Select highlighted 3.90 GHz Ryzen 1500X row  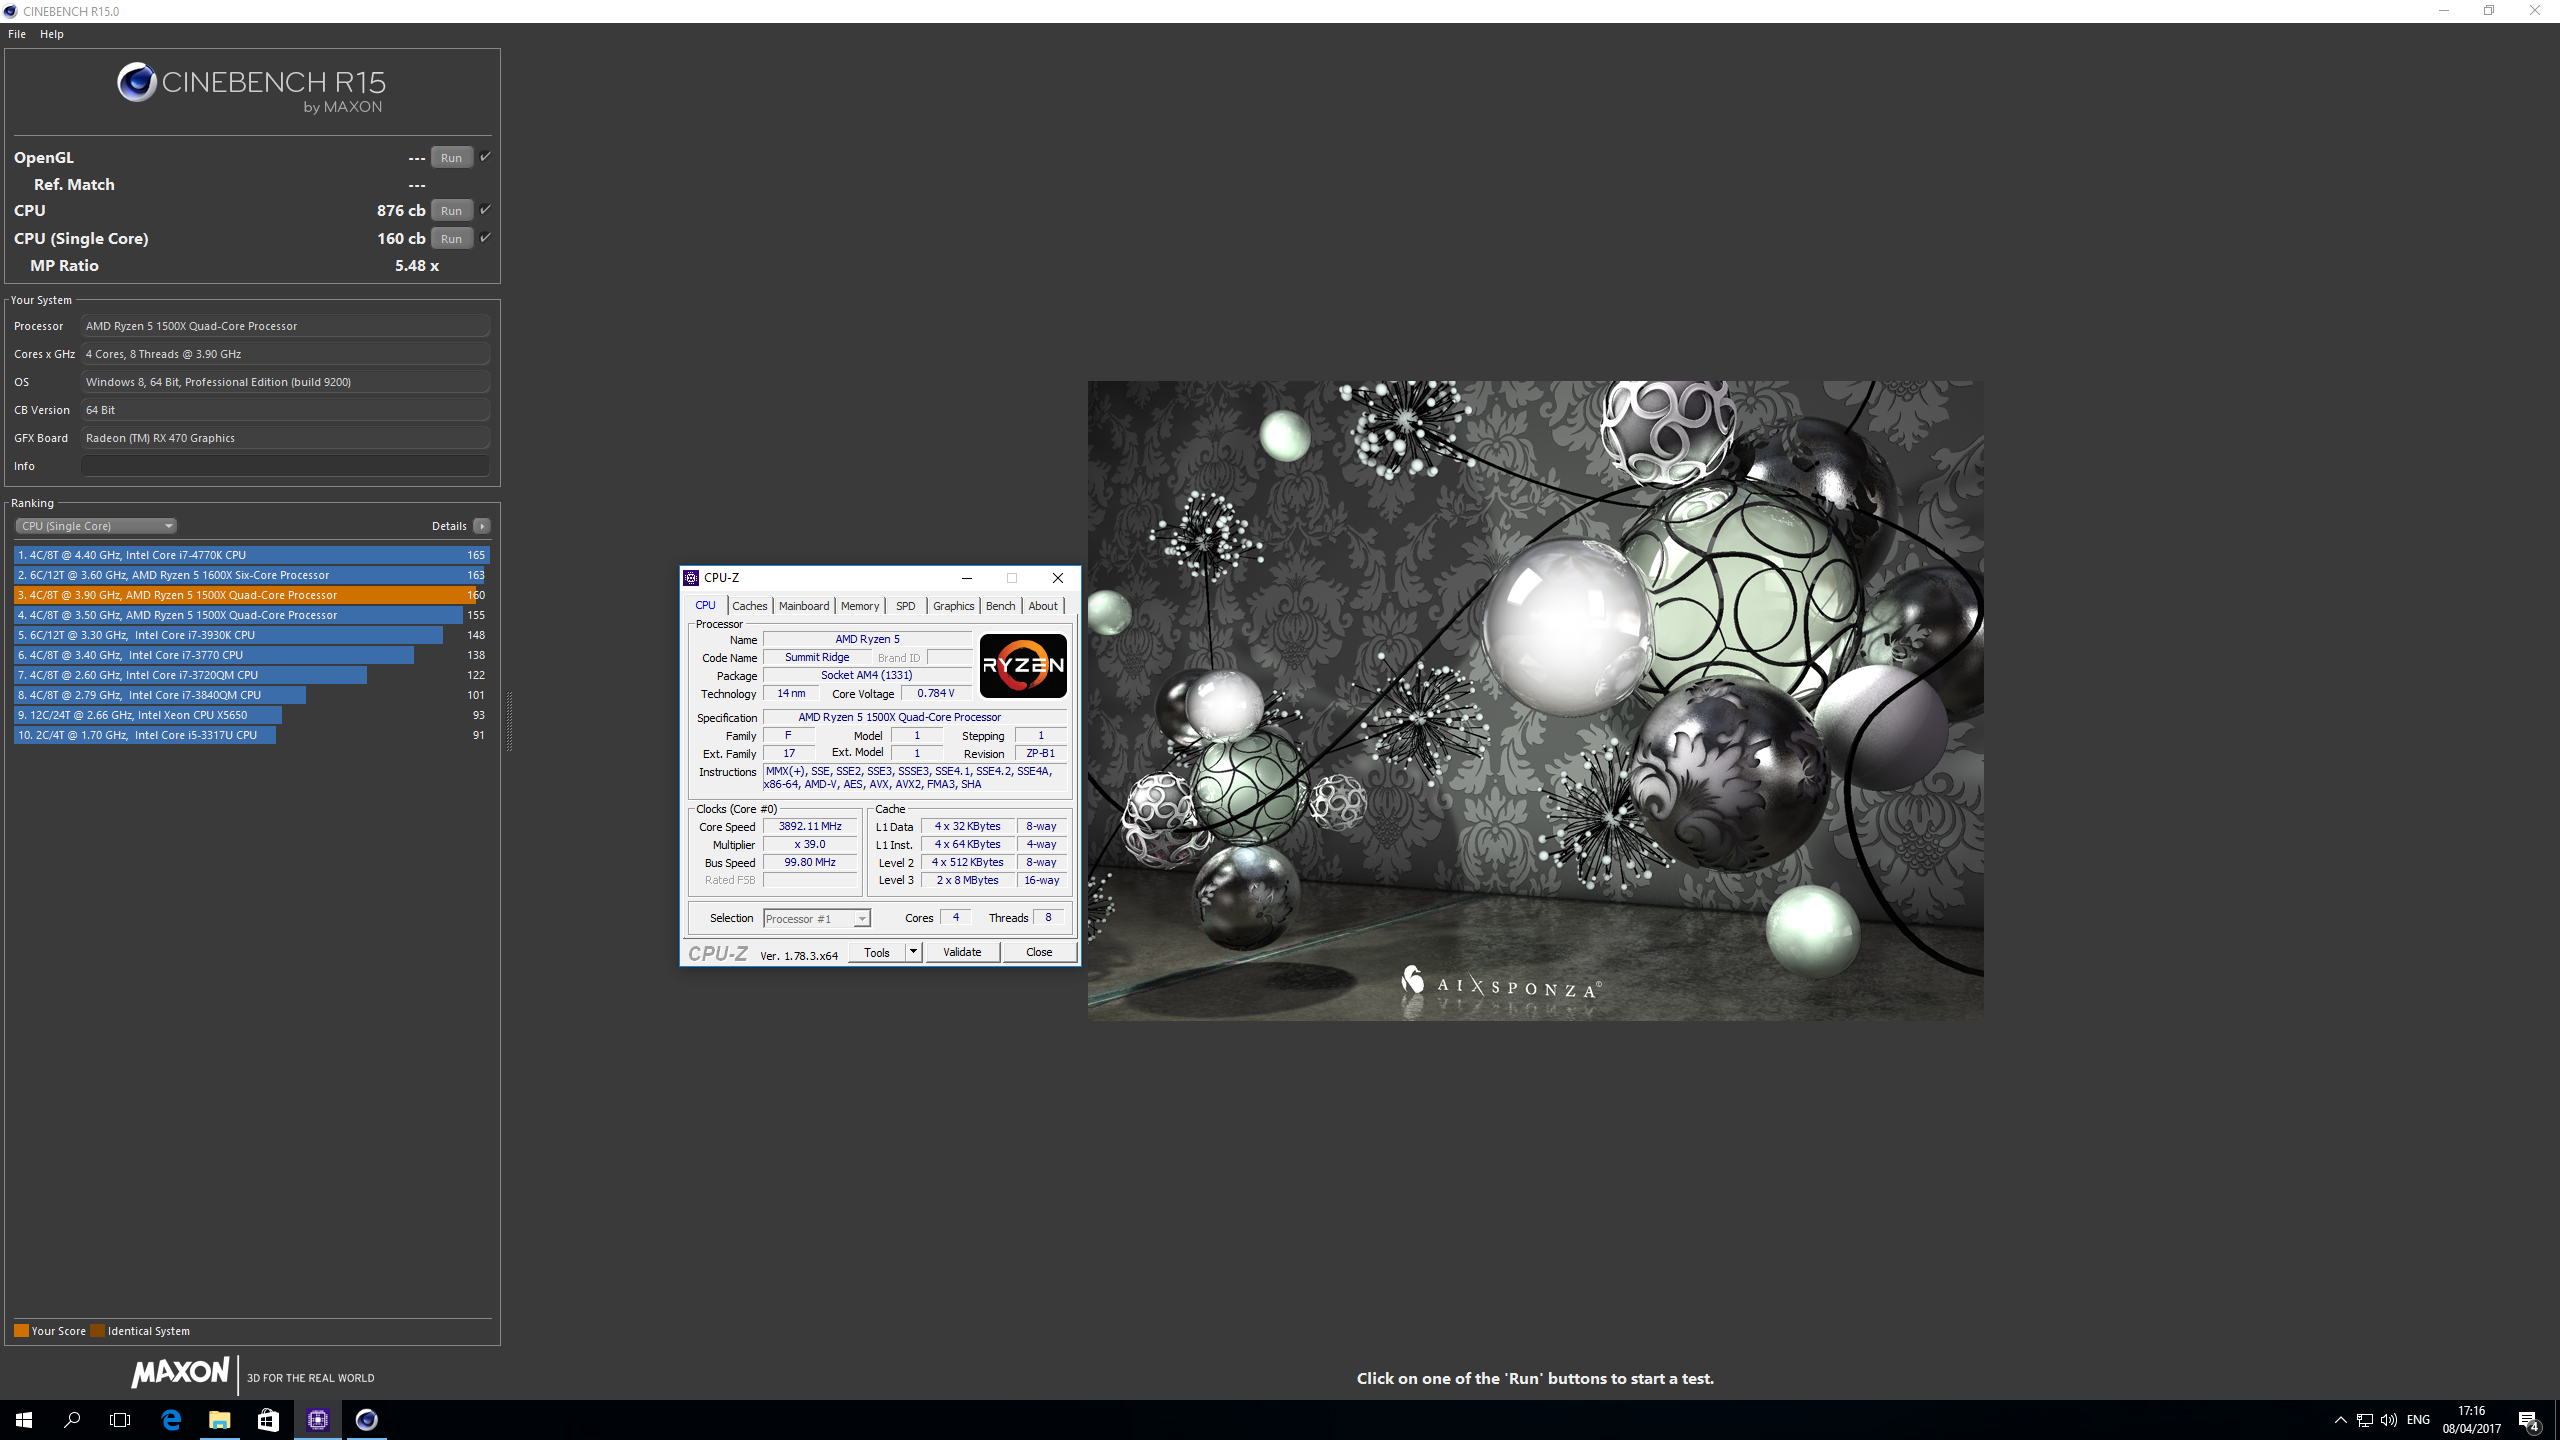(251, 595)
